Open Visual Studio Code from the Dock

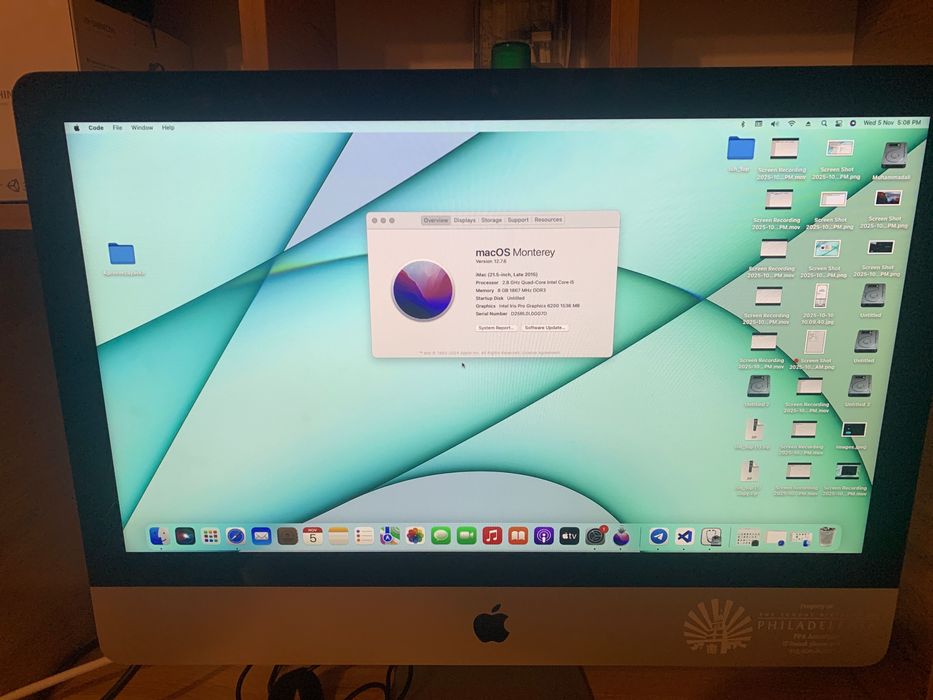(x=684, y=536)
